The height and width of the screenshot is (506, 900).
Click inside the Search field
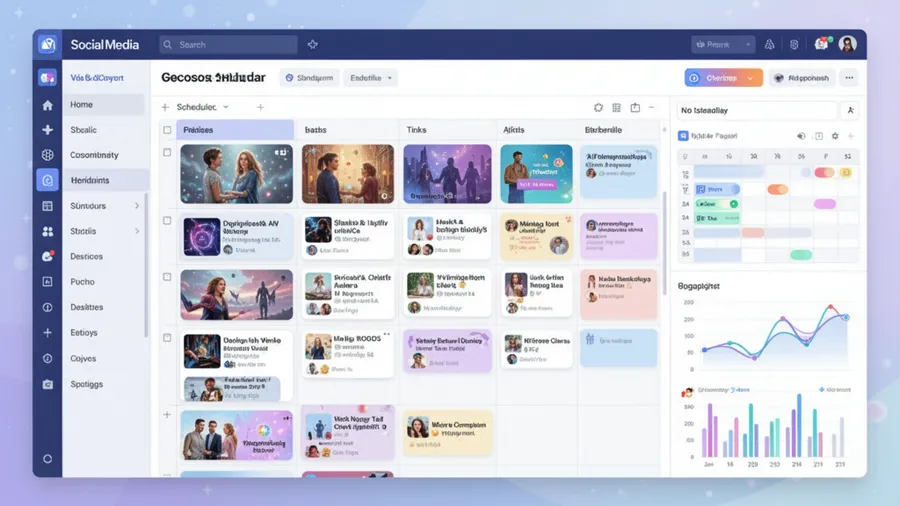pyautogui.click(x=228, y=44)
